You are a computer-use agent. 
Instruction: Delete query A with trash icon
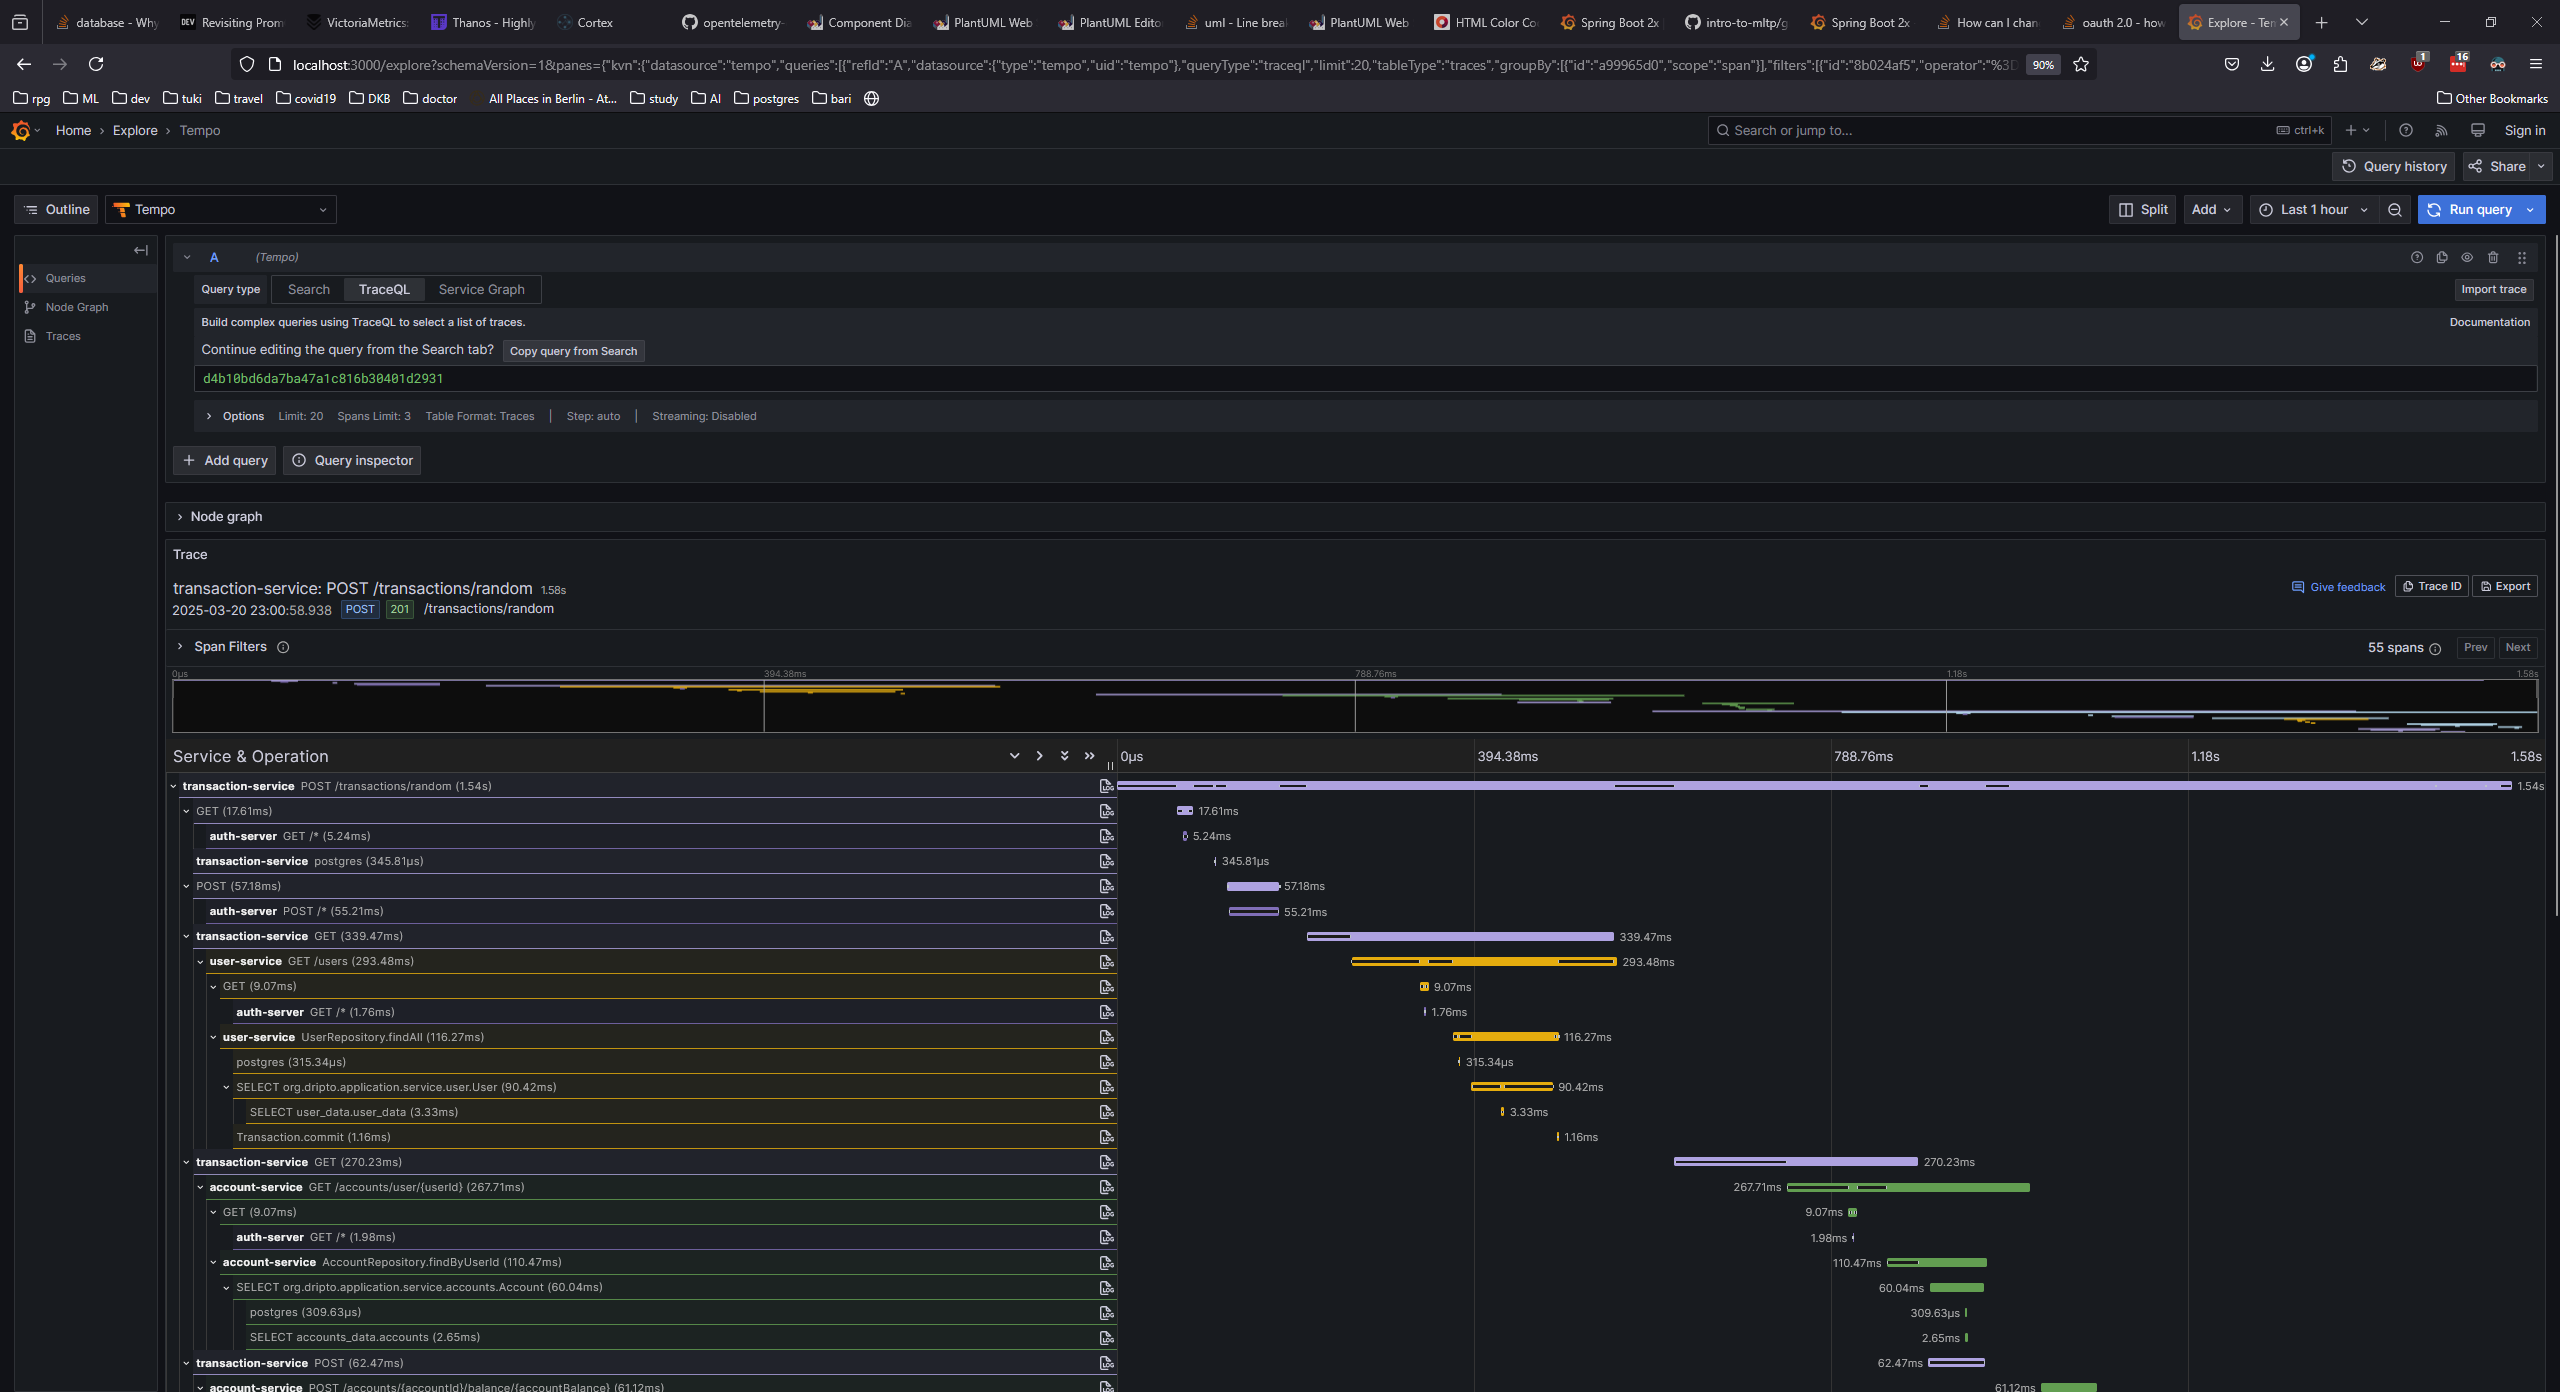click(2493, 258)
